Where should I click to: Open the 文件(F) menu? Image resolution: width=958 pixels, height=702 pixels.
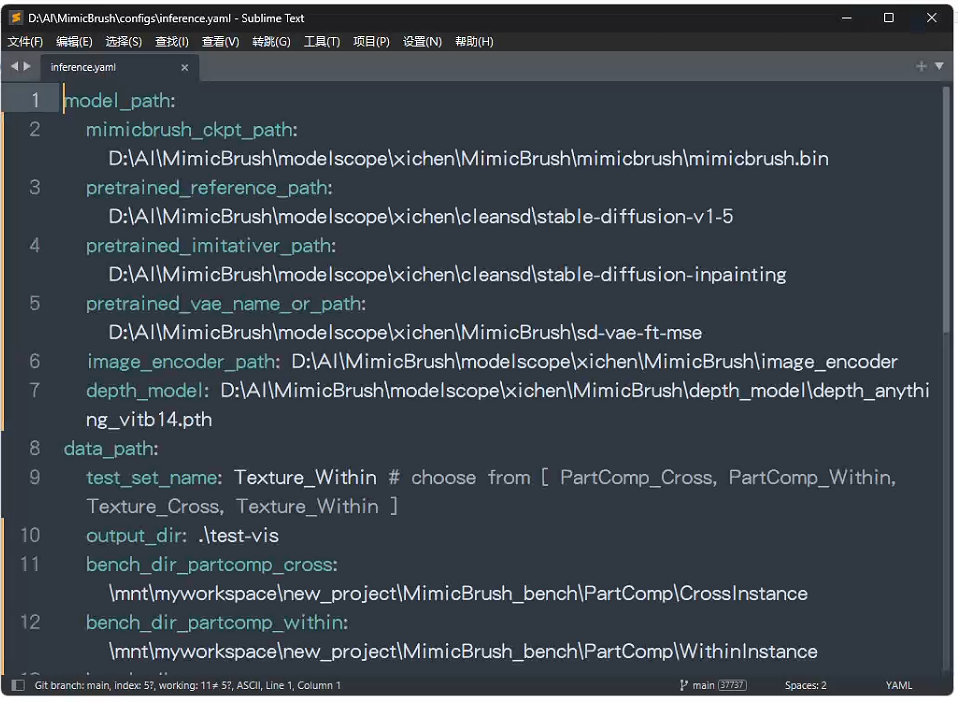[25, 42]
